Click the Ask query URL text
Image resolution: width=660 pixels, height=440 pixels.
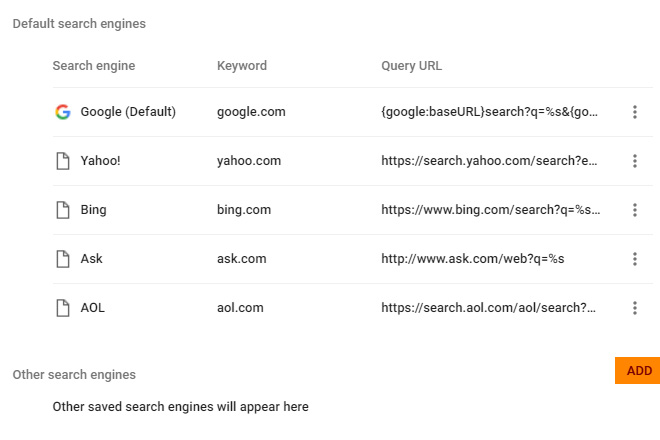pyautogui.click(x=472, y=259)
